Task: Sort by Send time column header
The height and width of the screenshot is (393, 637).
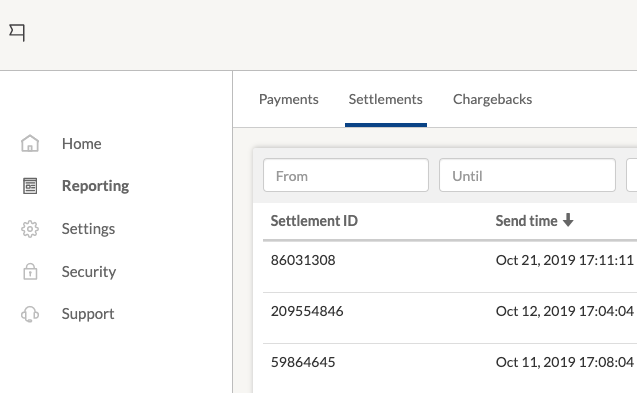Action: coord(526,221)
